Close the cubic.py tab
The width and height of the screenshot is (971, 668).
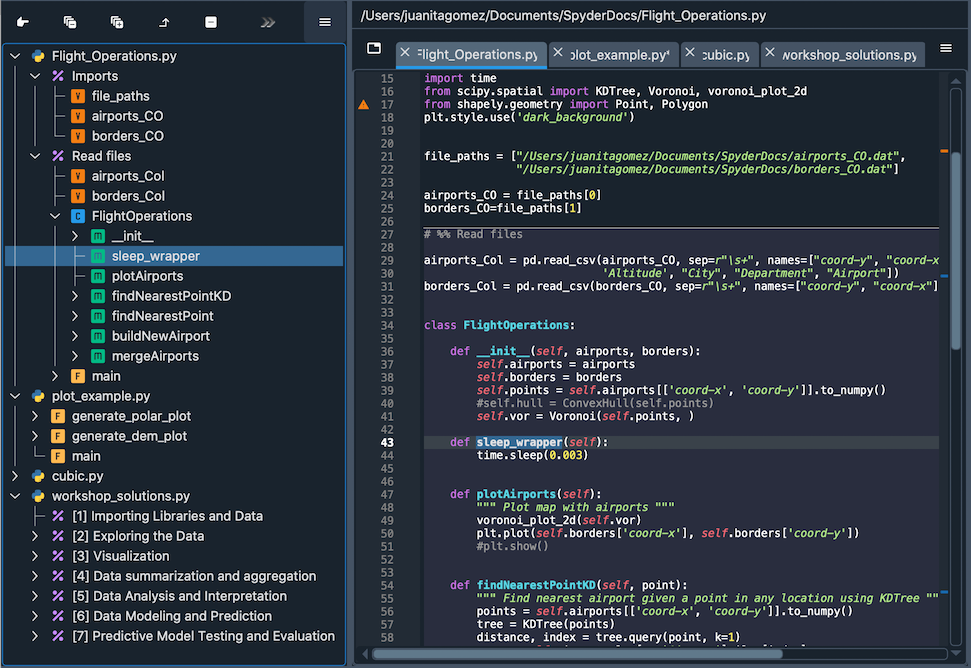pyautogui.click(x=691, y=54)
